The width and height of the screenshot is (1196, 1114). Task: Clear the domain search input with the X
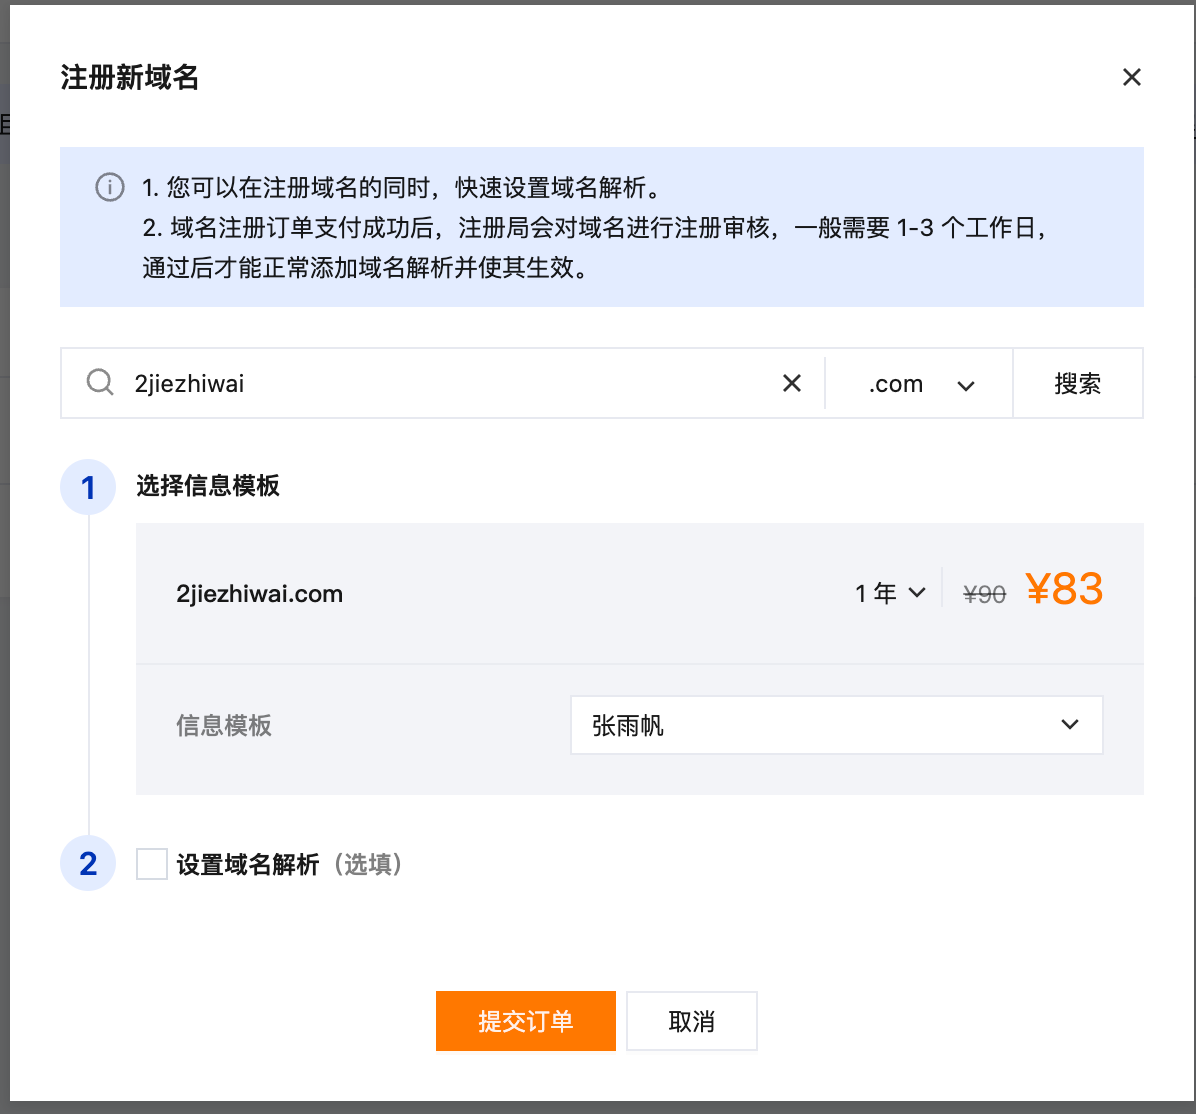(x=791, y=383)
